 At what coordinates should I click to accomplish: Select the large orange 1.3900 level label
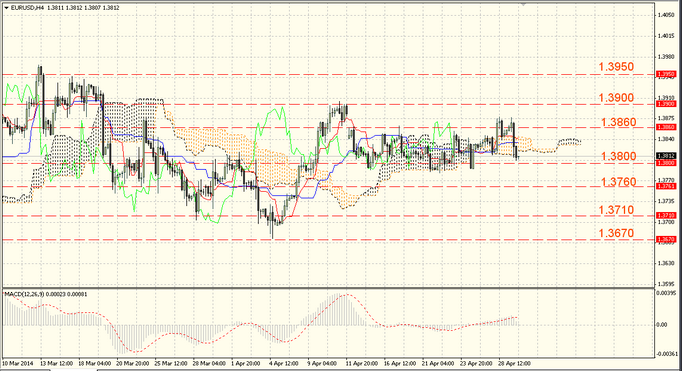pyautogui.click(x=616, y=98)
